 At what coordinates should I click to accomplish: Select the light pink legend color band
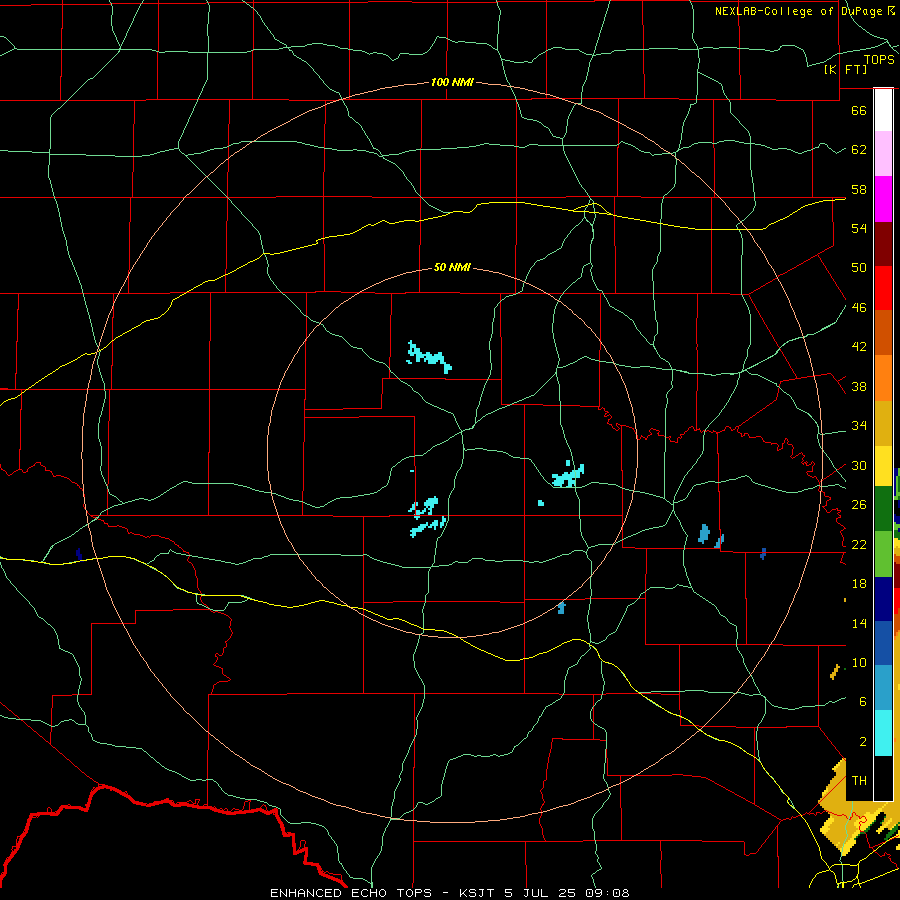click(883, 154)
